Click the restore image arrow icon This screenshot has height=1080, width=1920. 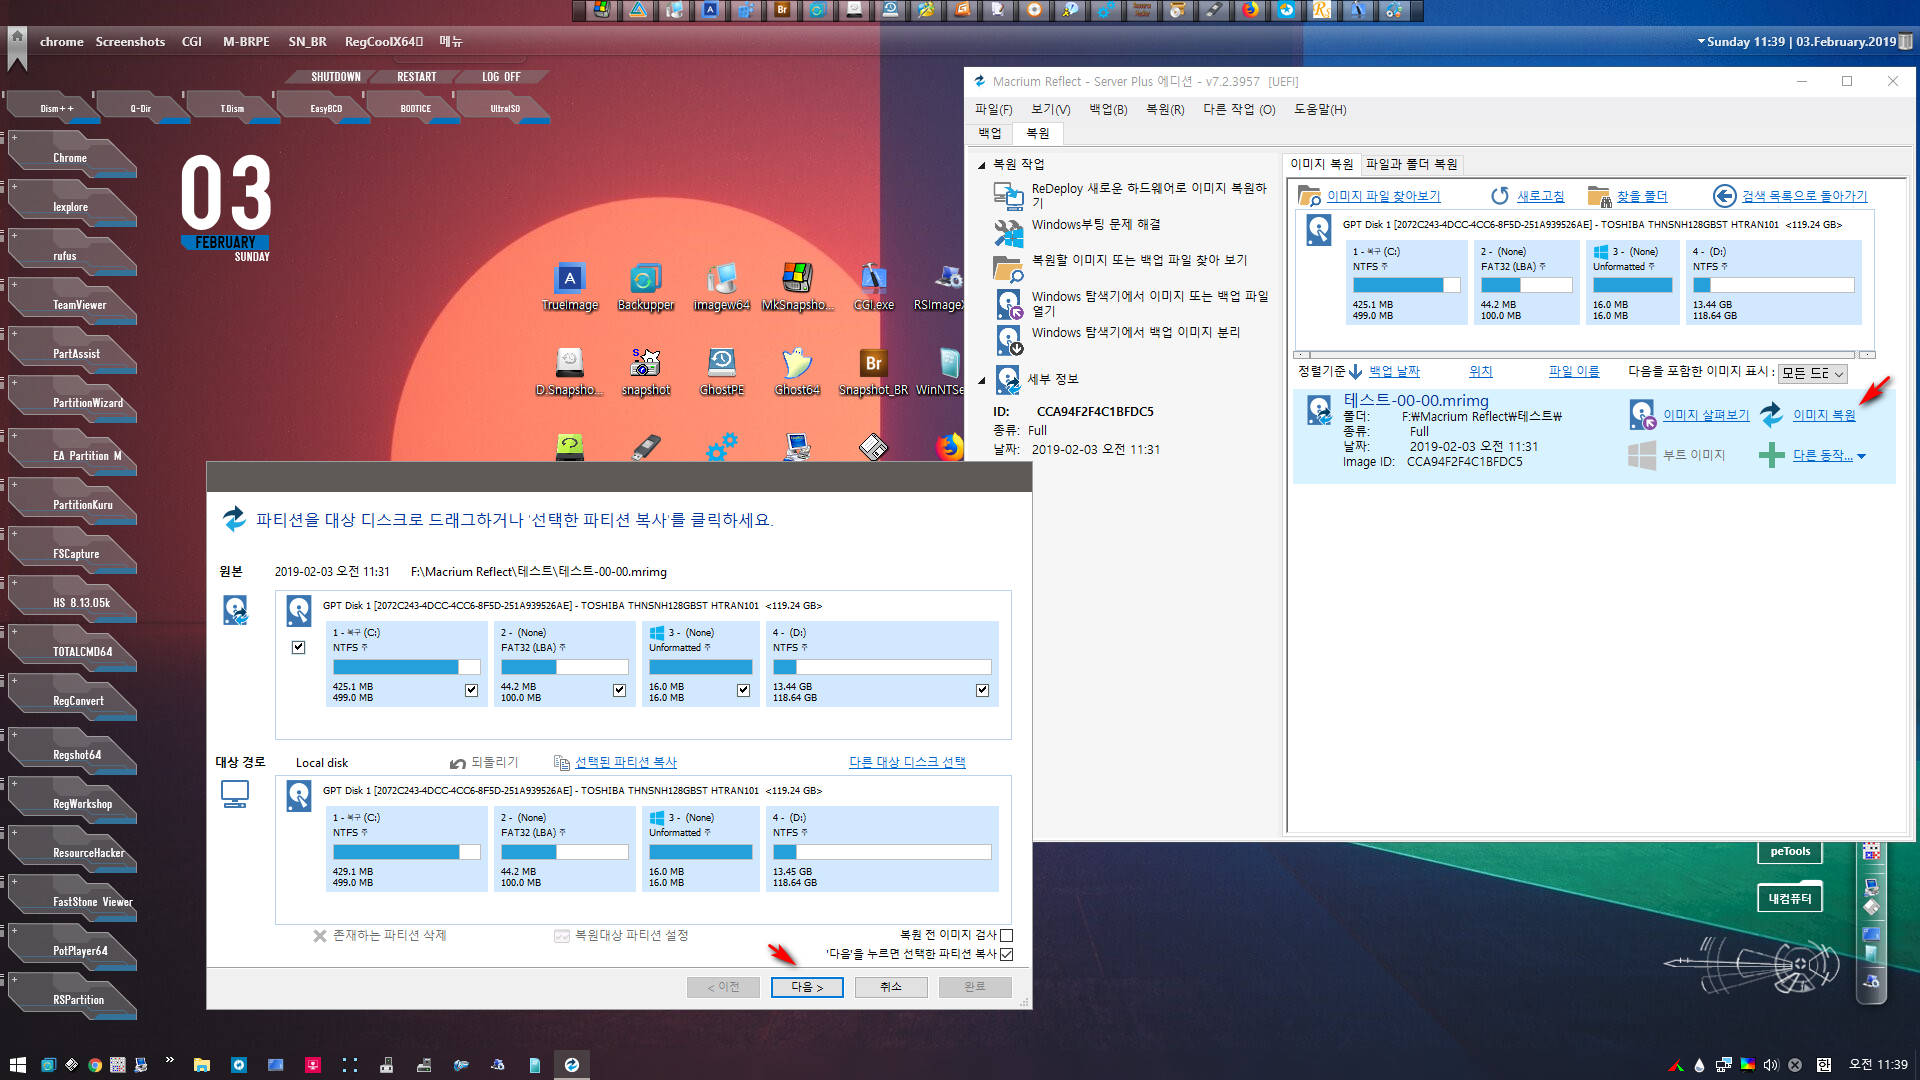click(1771, 414)
